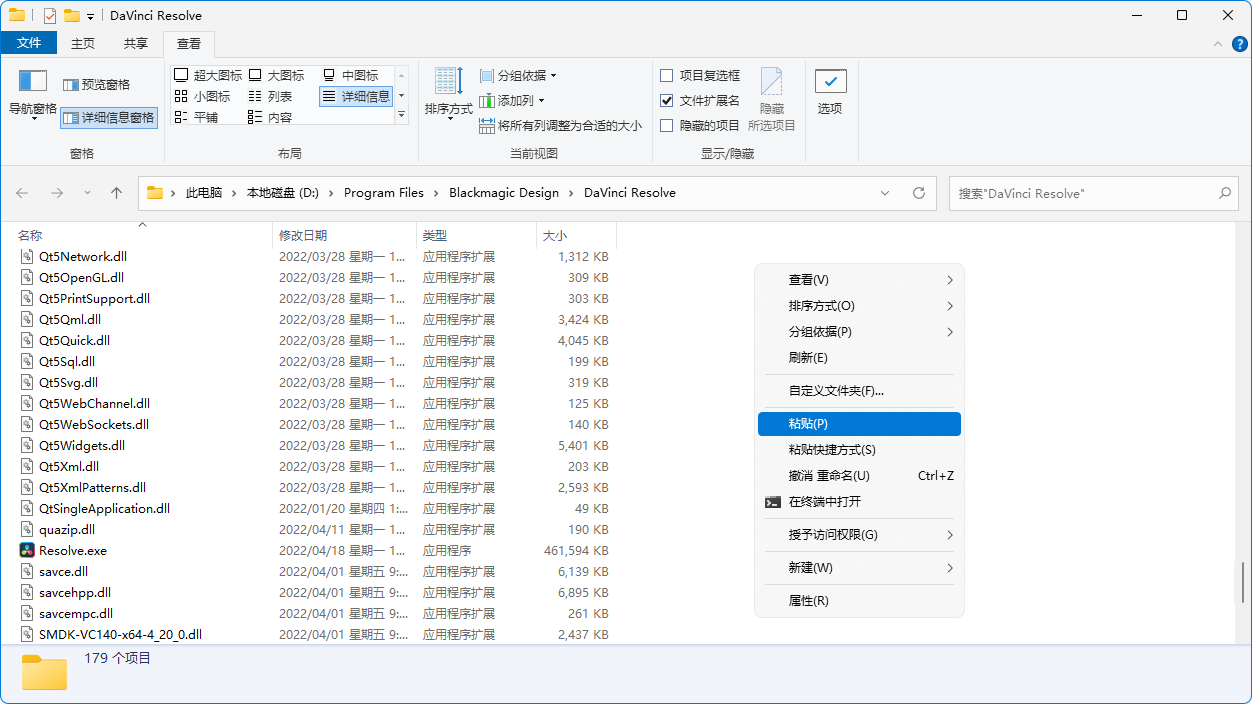
Task: Select the QtSingleApplication.dll file row
Action: [x=314, y=508]
